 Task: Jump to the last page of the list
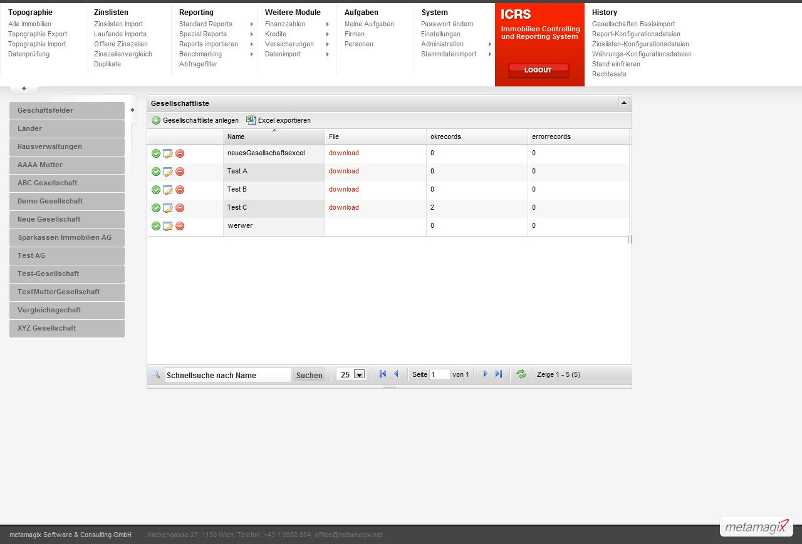coord(499,374)
